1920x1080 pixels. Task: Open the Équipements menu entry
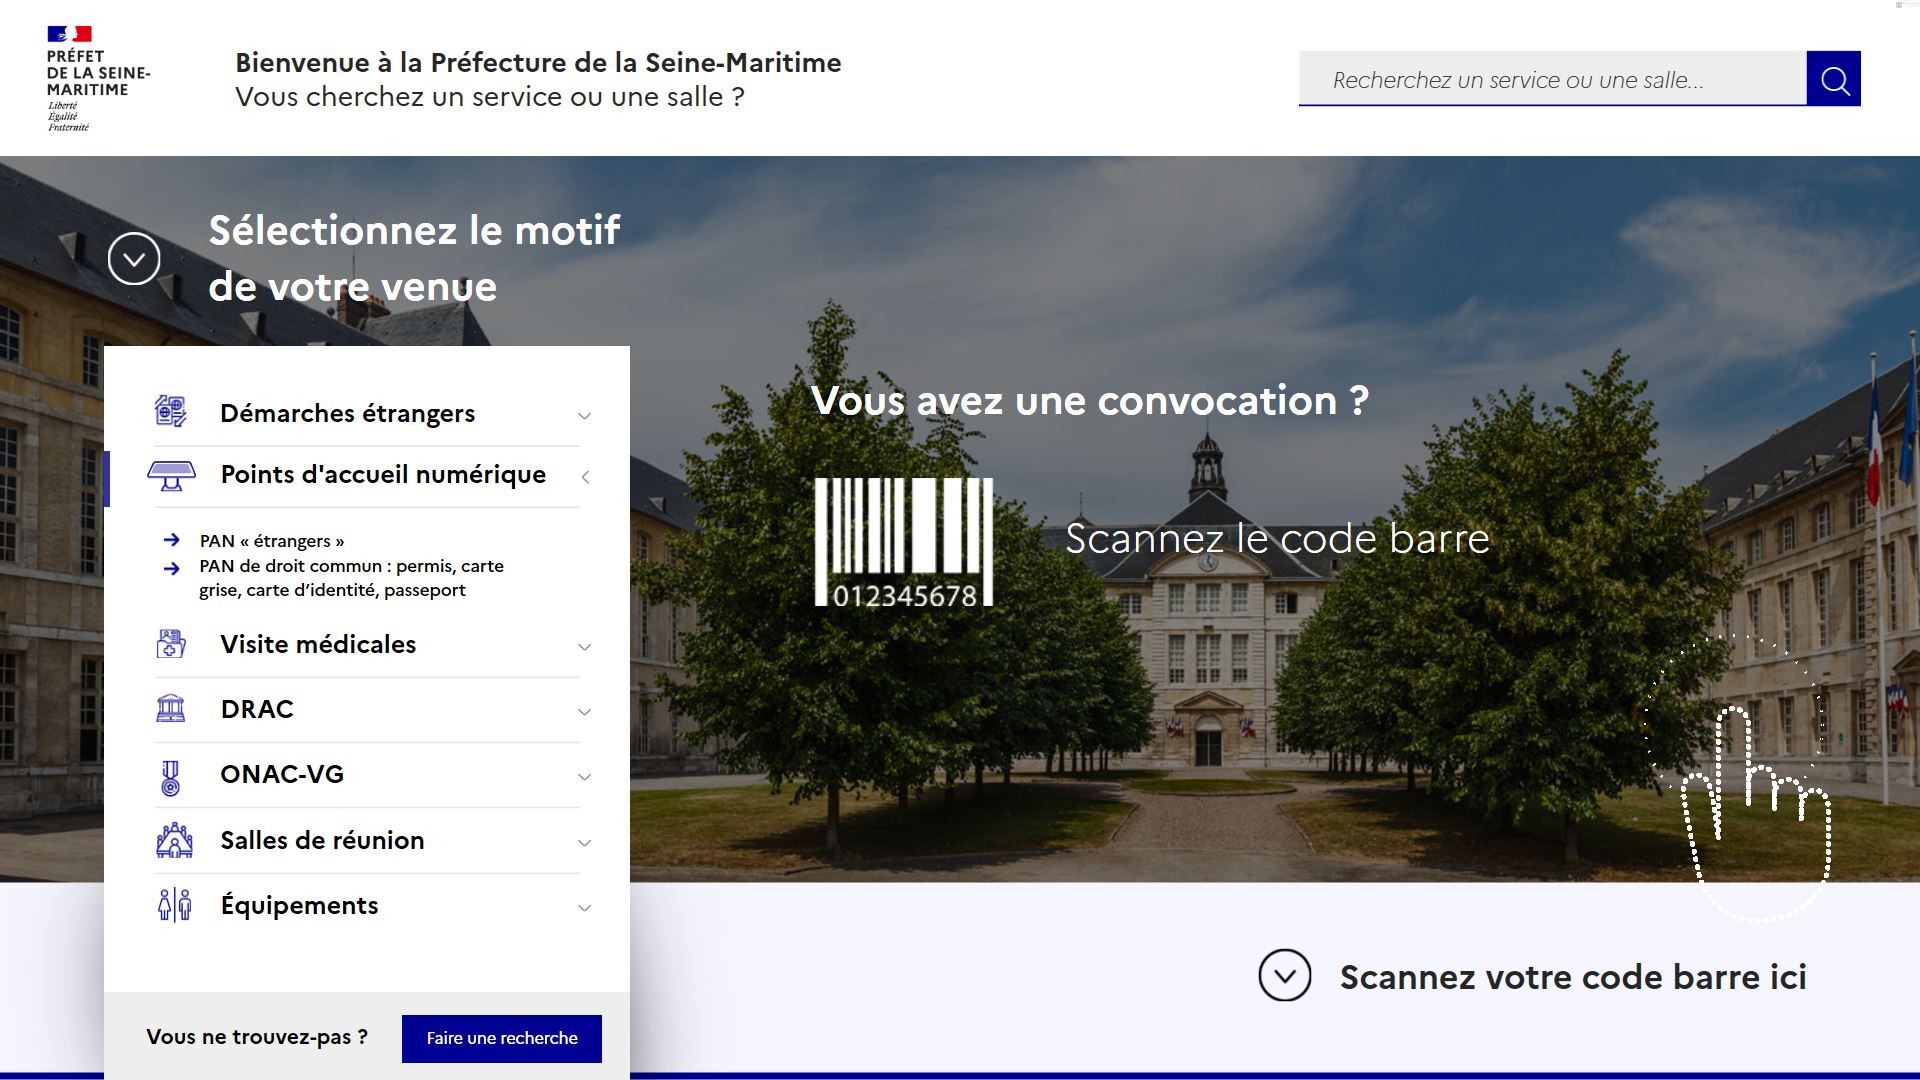tap(299, 906)
